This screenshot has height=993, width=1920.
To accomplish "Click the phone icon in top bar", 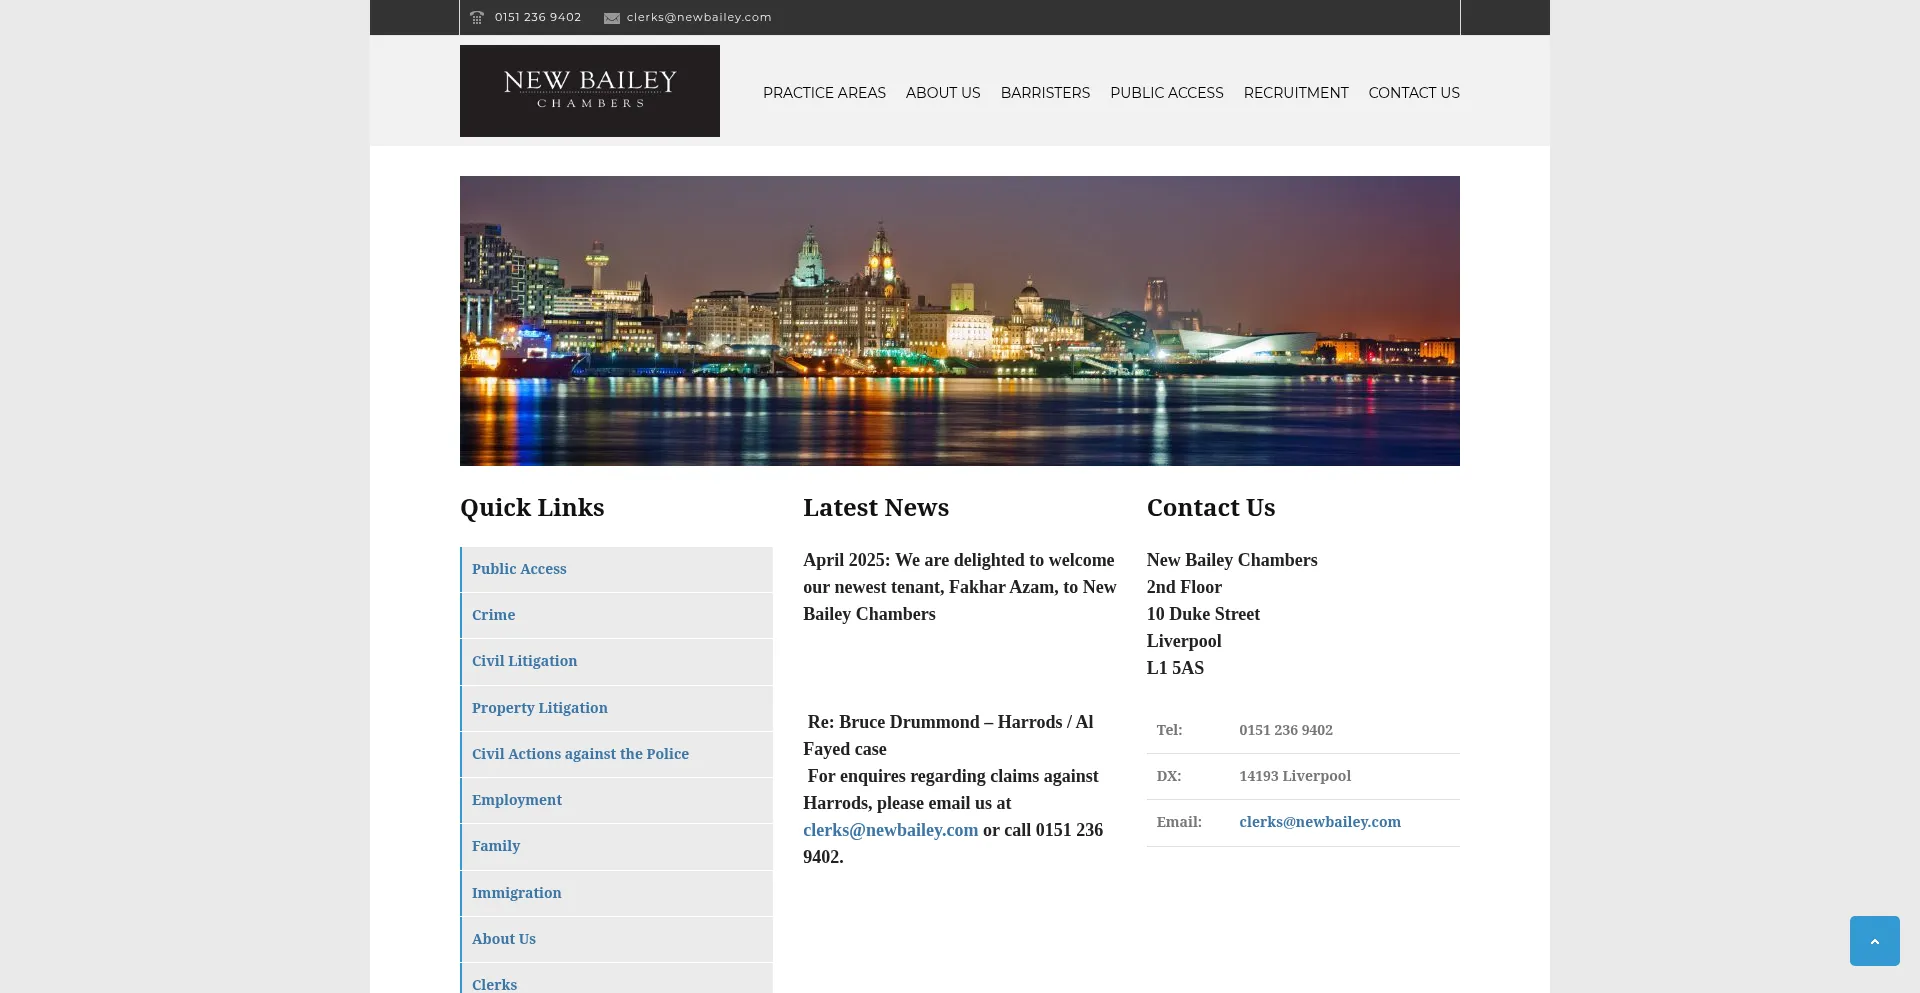I will click(477, 17).
